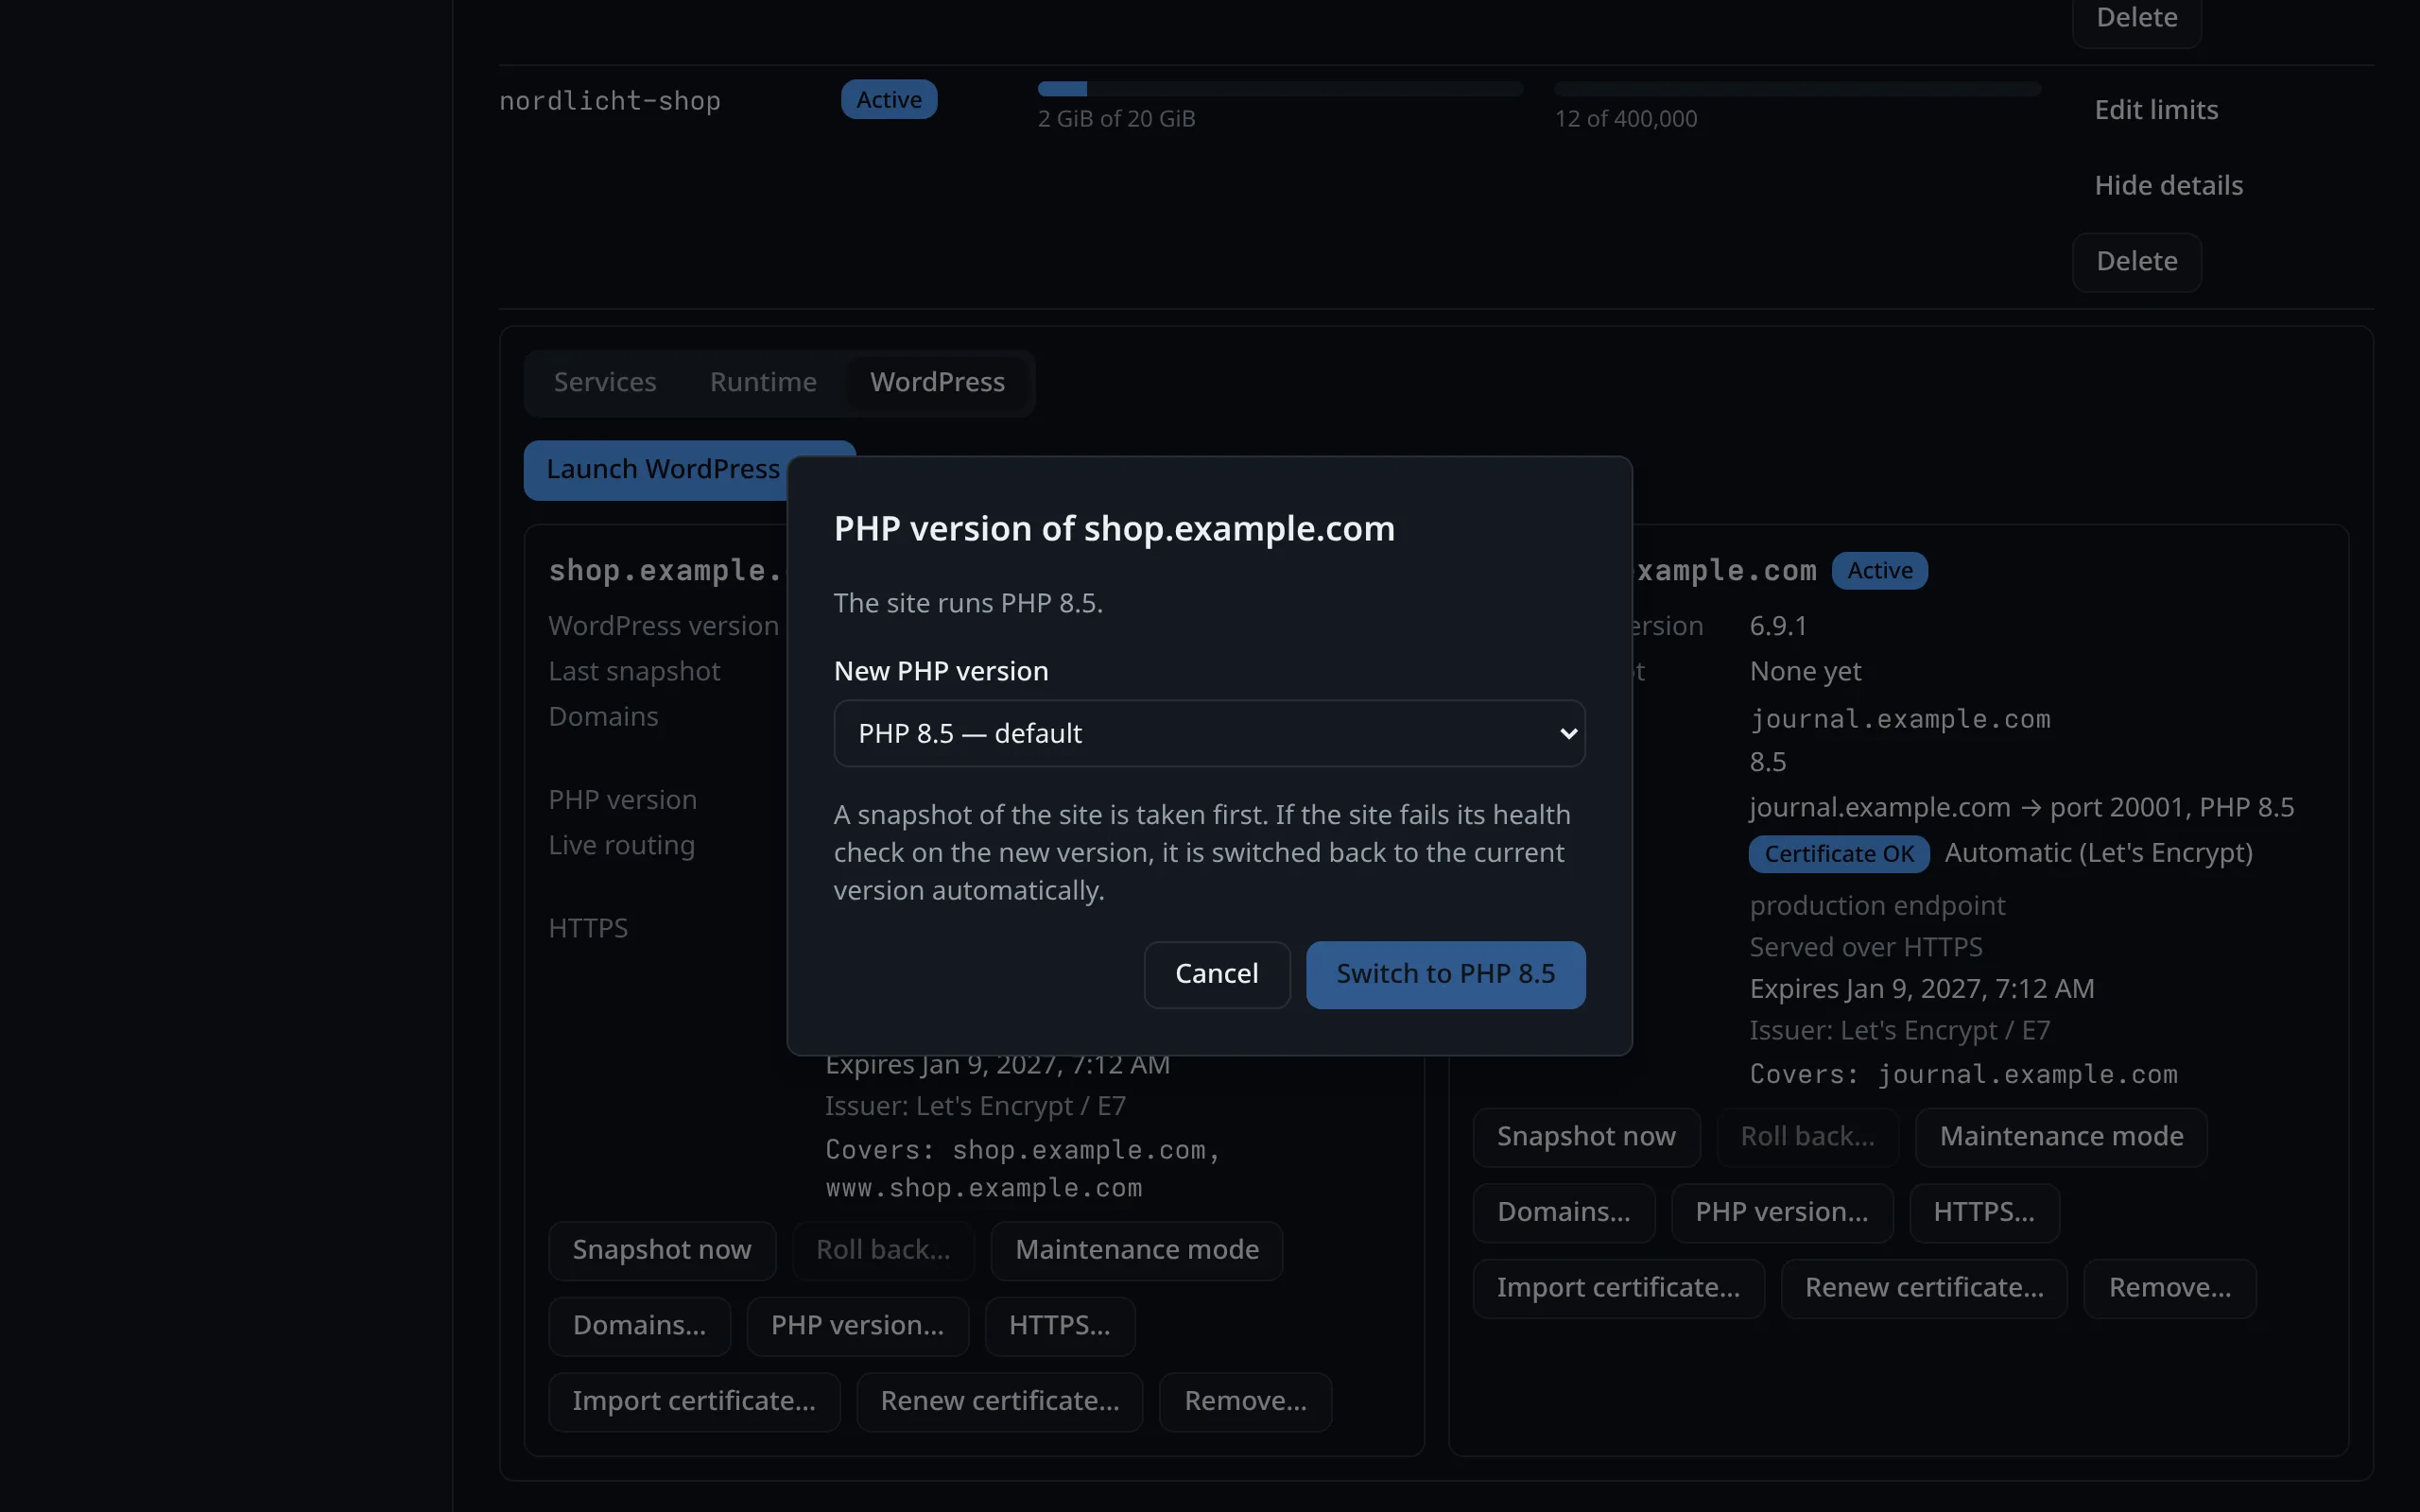
Task: Remove the journal.example.com site
Action: point(2170,1288)
